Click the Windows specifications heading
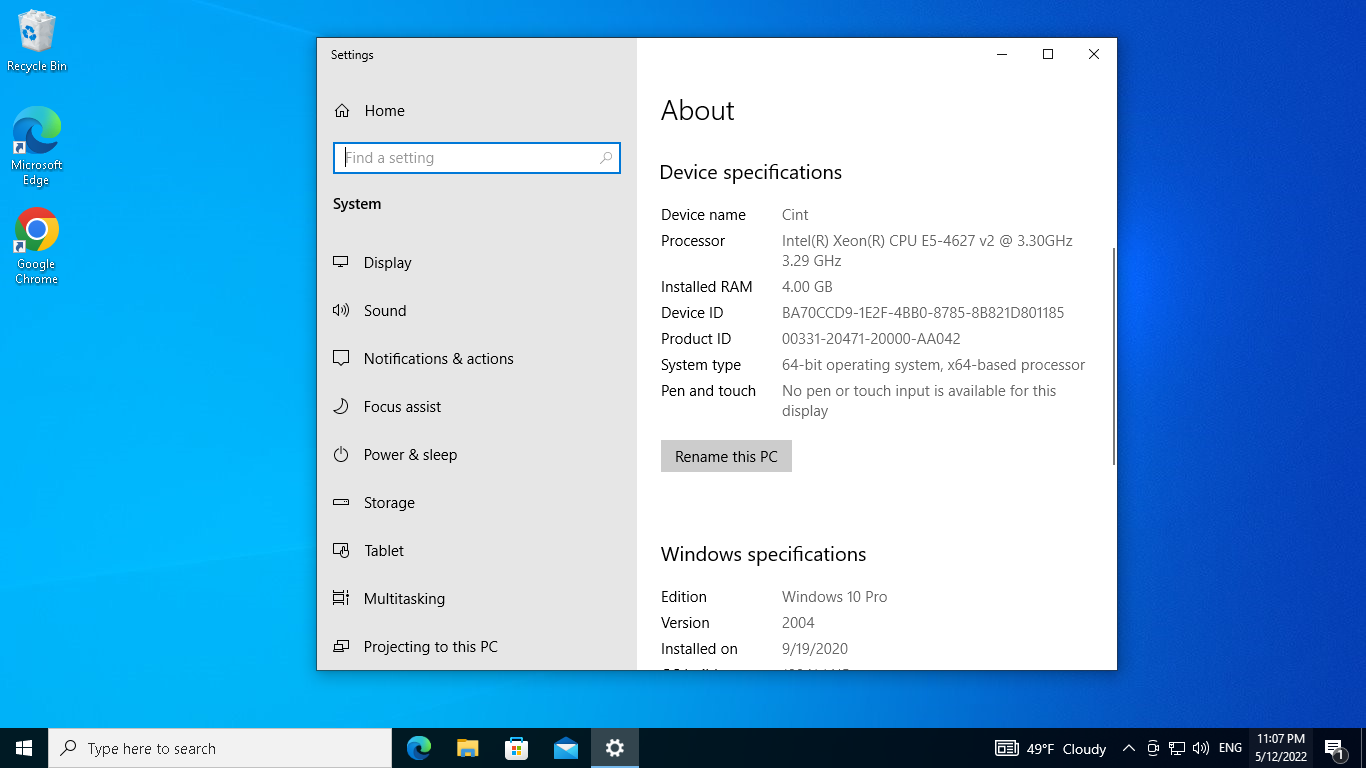This screenshot has height=768, width=1366. (x=763, y=554)
